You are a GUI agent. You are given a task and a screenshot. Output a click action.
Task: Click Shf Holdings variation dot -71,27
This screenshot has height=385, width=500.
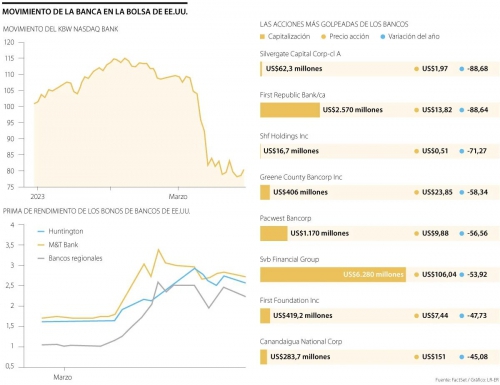coord(462,151)
